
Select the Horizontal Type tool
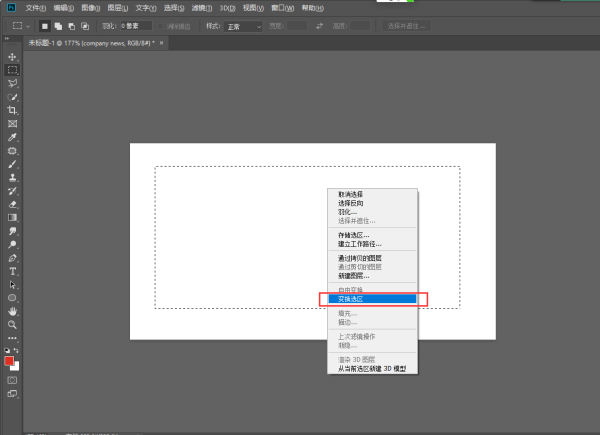[12, 271]
